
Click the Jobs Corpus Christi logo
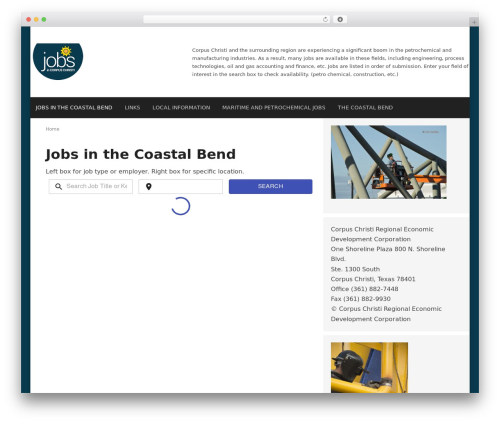pyautogui.click(x=58, y=61)
